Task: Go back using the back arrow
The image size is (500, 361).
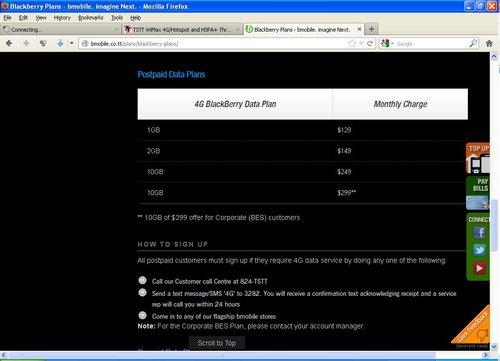Action: 9,43
